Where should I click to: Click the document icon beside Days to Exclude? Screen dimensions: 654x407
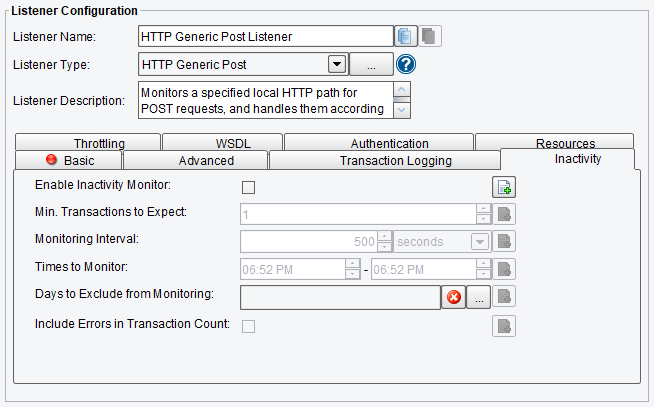(504, 296)
